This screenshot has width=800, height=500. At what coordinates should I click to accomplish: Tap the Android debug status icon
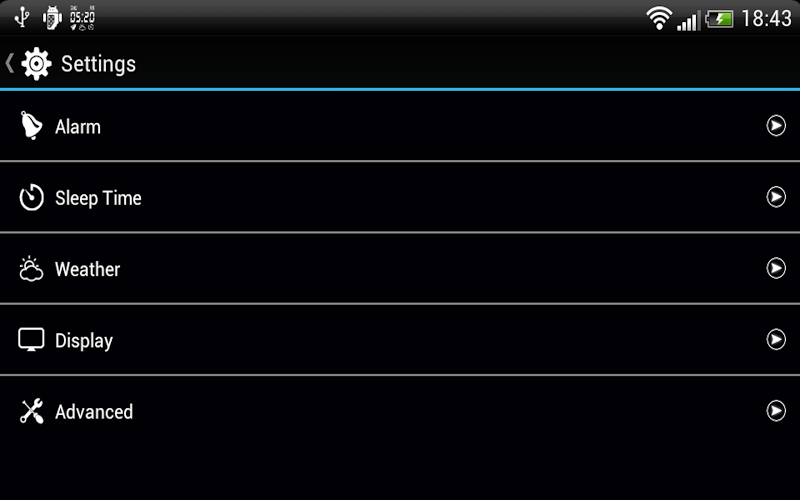click(52, 18)
